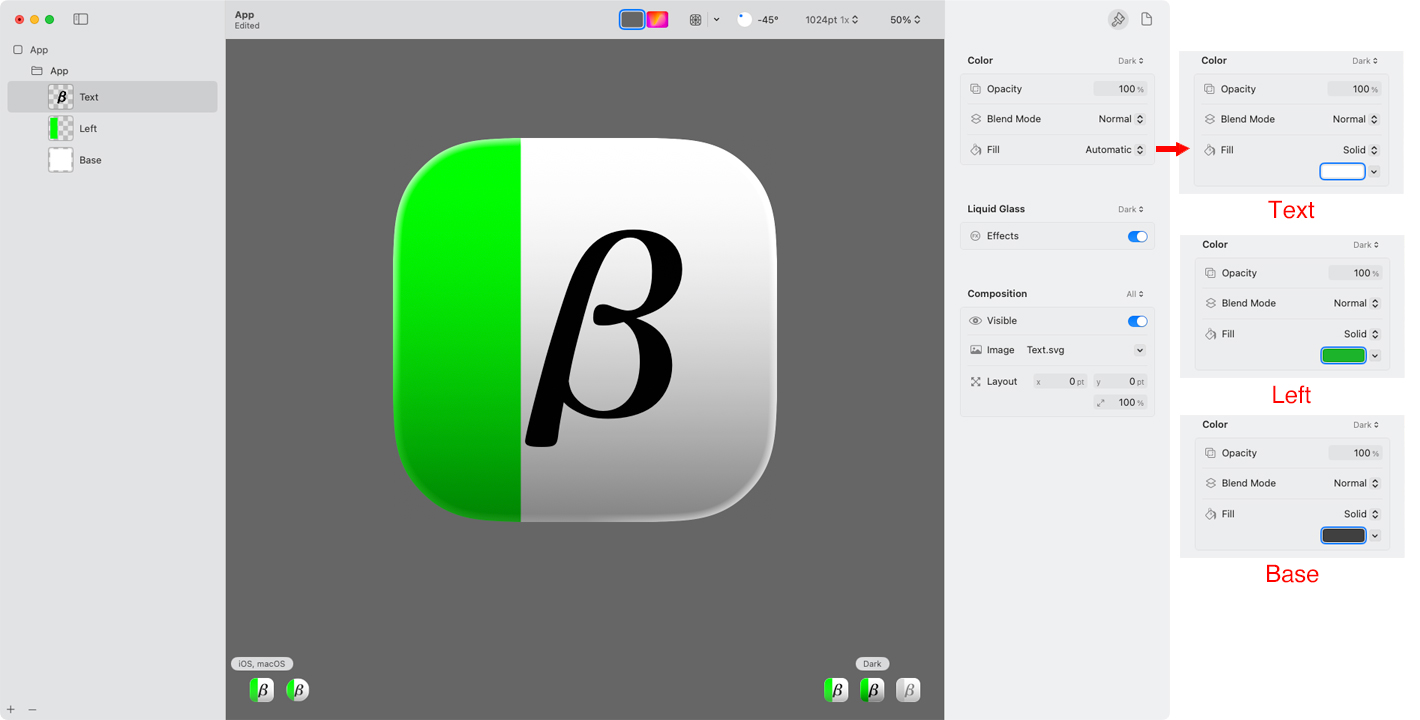Toggle the sidebar visibility icon
The width and height of the screenshot is (1420, 720).
81,19
